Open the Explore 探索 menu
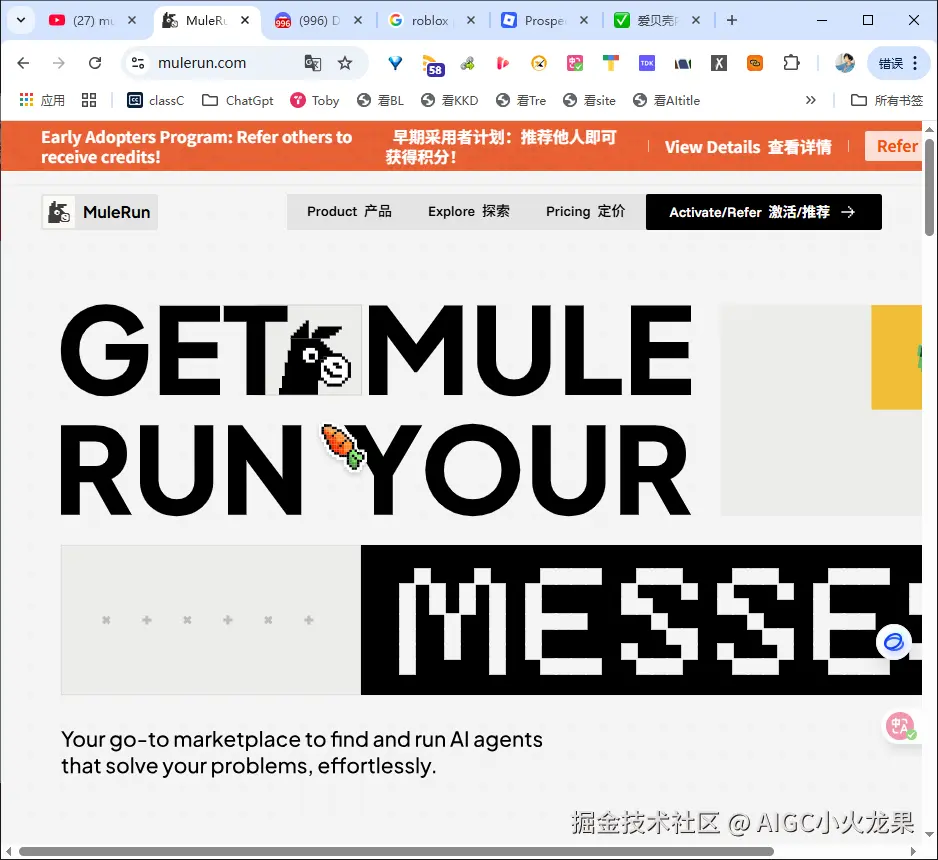 coord(469,211)
